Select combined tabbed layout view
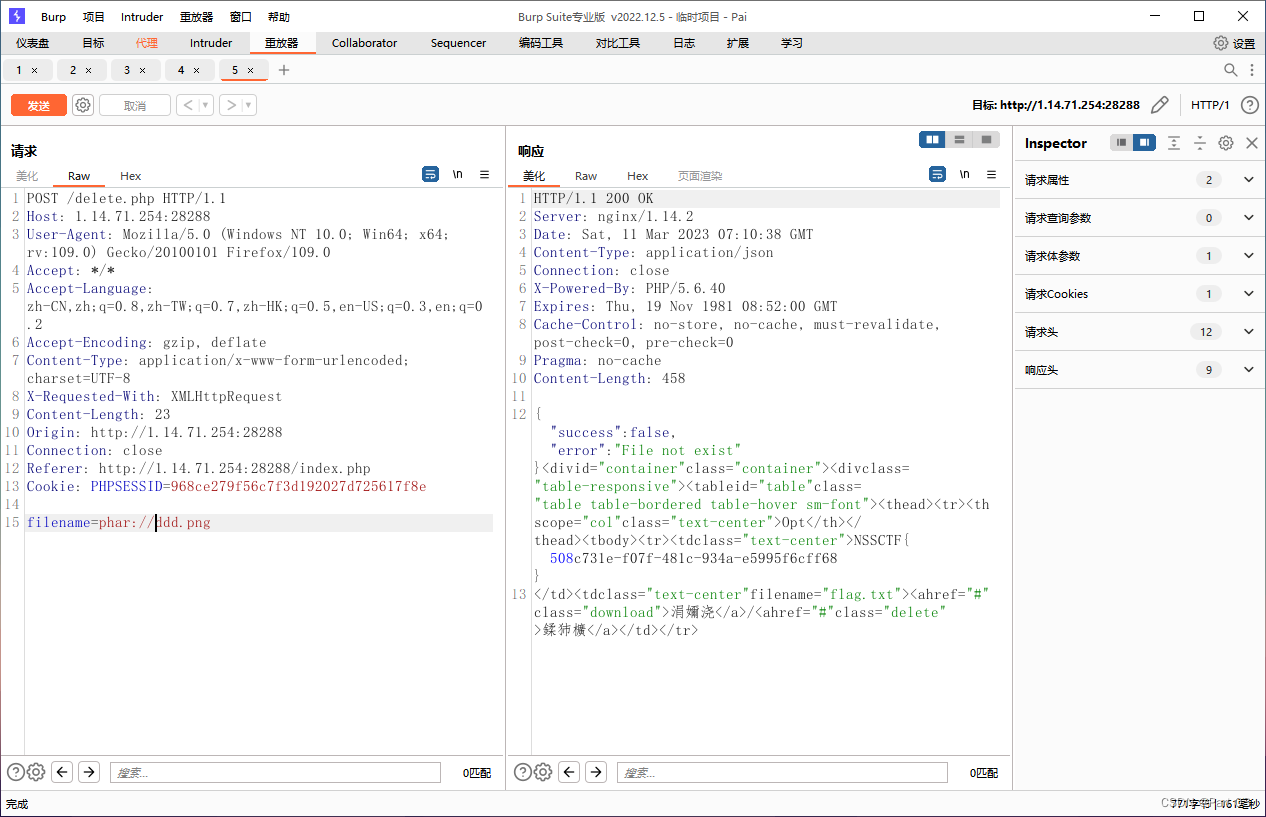Image resolution: width=1266 pixels, height=817 pixels. pyautogui.click(x=986, y=140)
